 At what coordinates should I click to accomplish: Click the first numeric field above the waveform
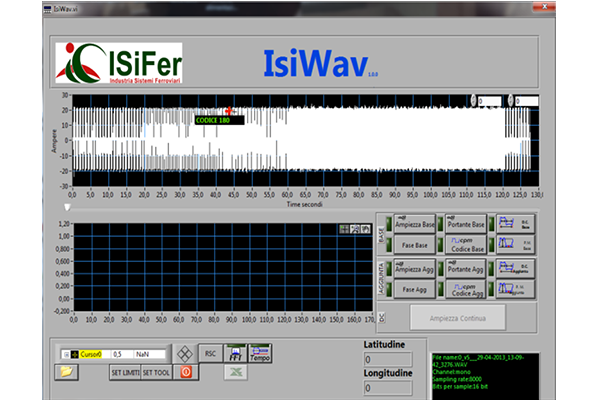pos(489,101)
